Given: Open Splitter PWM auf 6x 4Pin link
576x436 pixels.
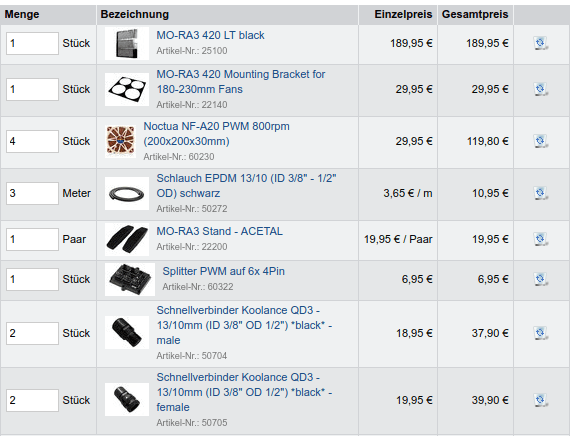Looking at the screenshot, I should 223,271.
